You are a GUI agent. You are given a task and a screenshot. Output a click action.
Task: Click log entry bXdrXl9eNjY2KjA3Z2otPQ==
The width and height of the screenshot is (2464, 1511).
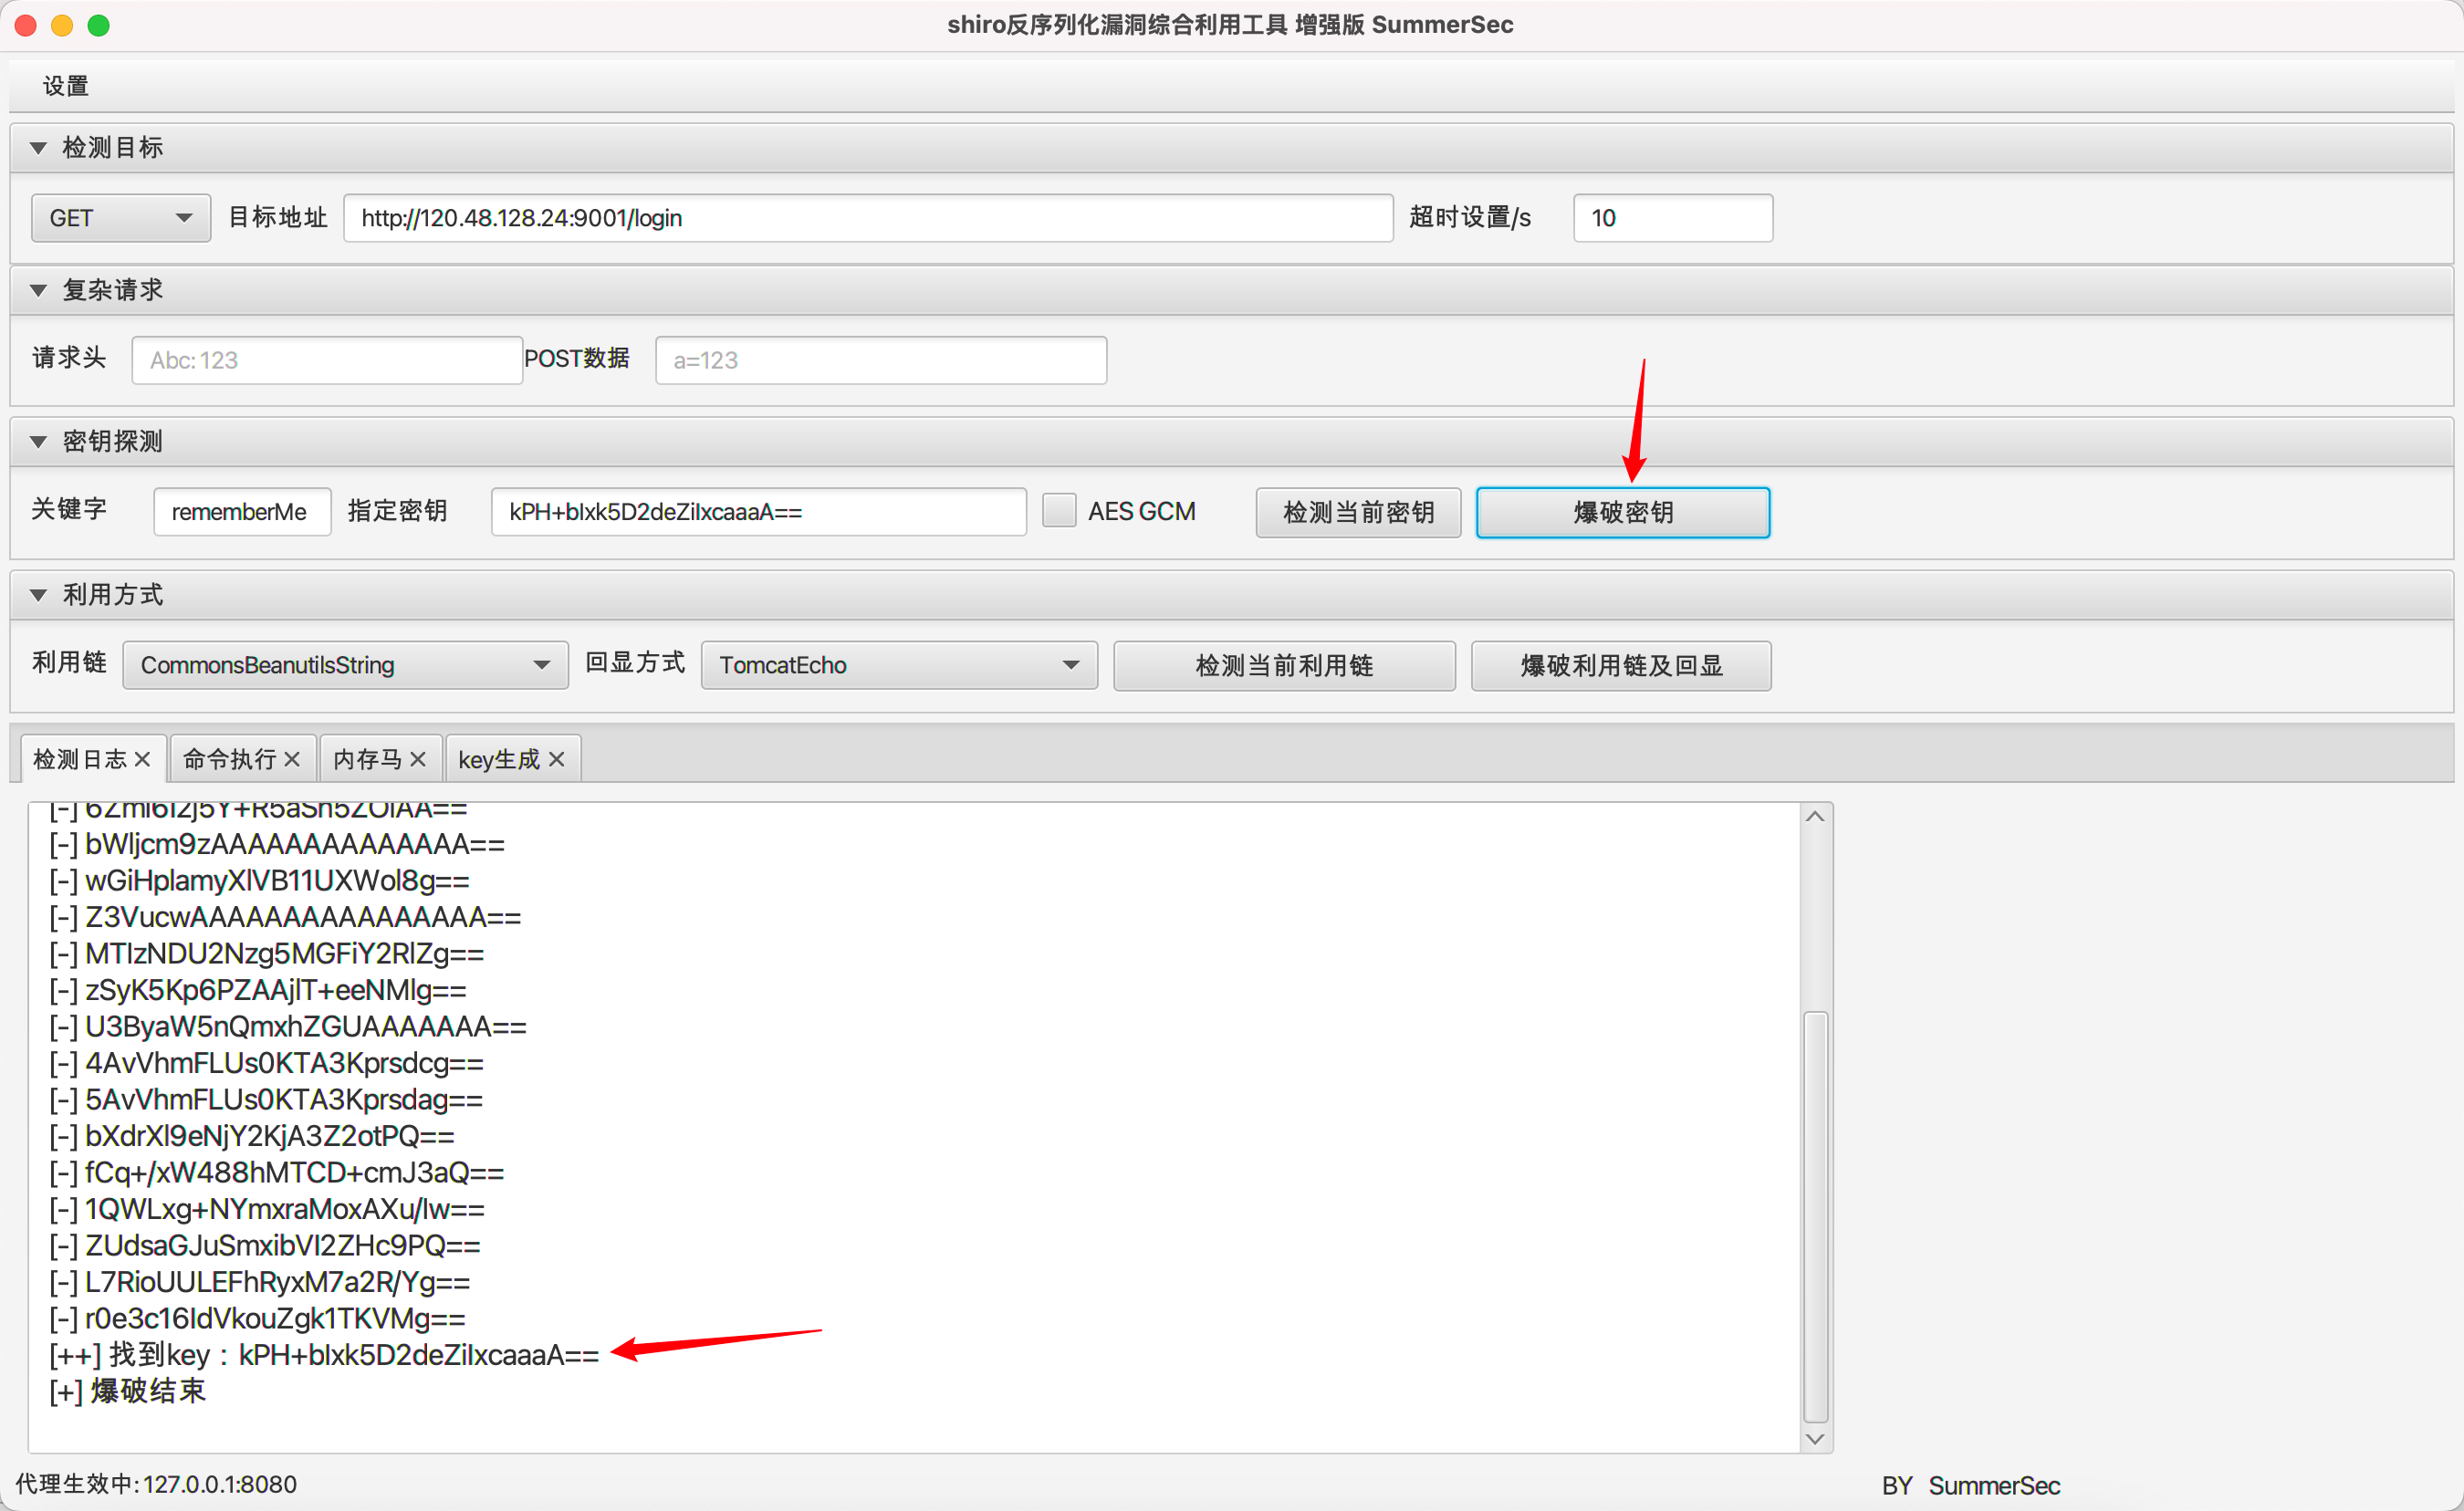252,1136
